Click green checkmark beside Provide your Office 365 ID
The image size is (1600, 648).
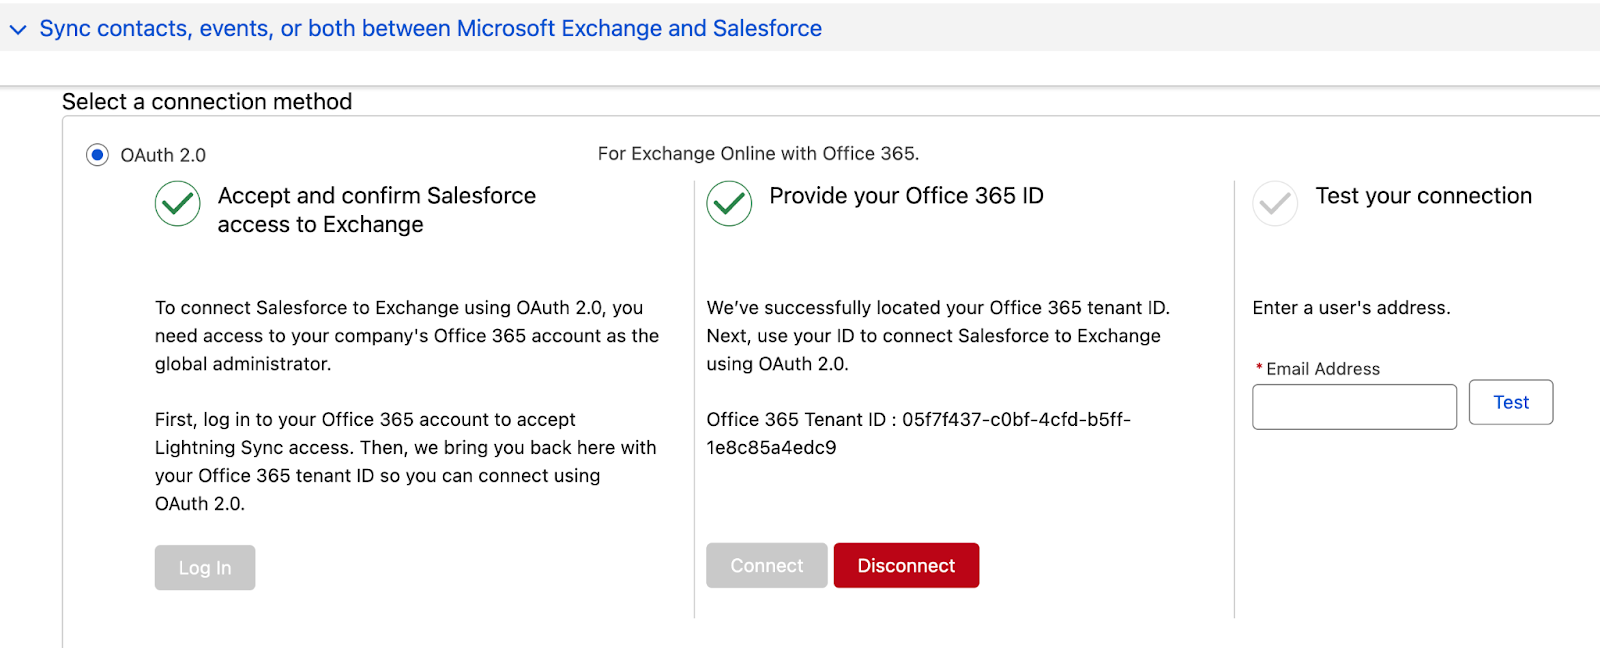729,204
